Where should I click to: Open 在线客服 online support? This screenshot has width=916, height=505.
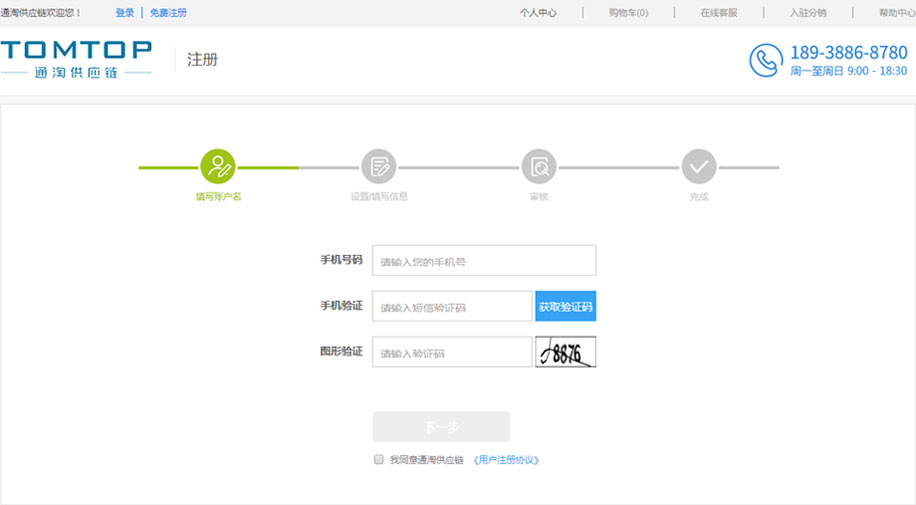[x=718, y=13]
